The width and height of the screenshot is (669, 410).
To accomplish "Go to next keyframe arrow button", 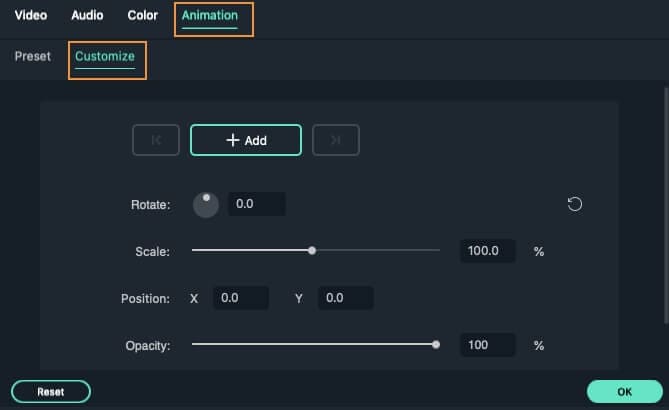I will point(335,141).
